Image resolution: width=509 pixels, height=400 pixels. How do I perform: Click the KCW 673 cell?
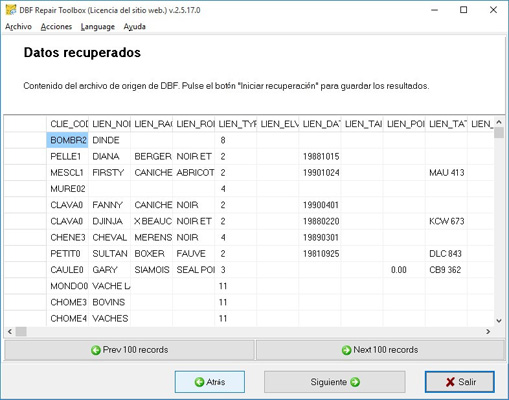tap(446, 221)
